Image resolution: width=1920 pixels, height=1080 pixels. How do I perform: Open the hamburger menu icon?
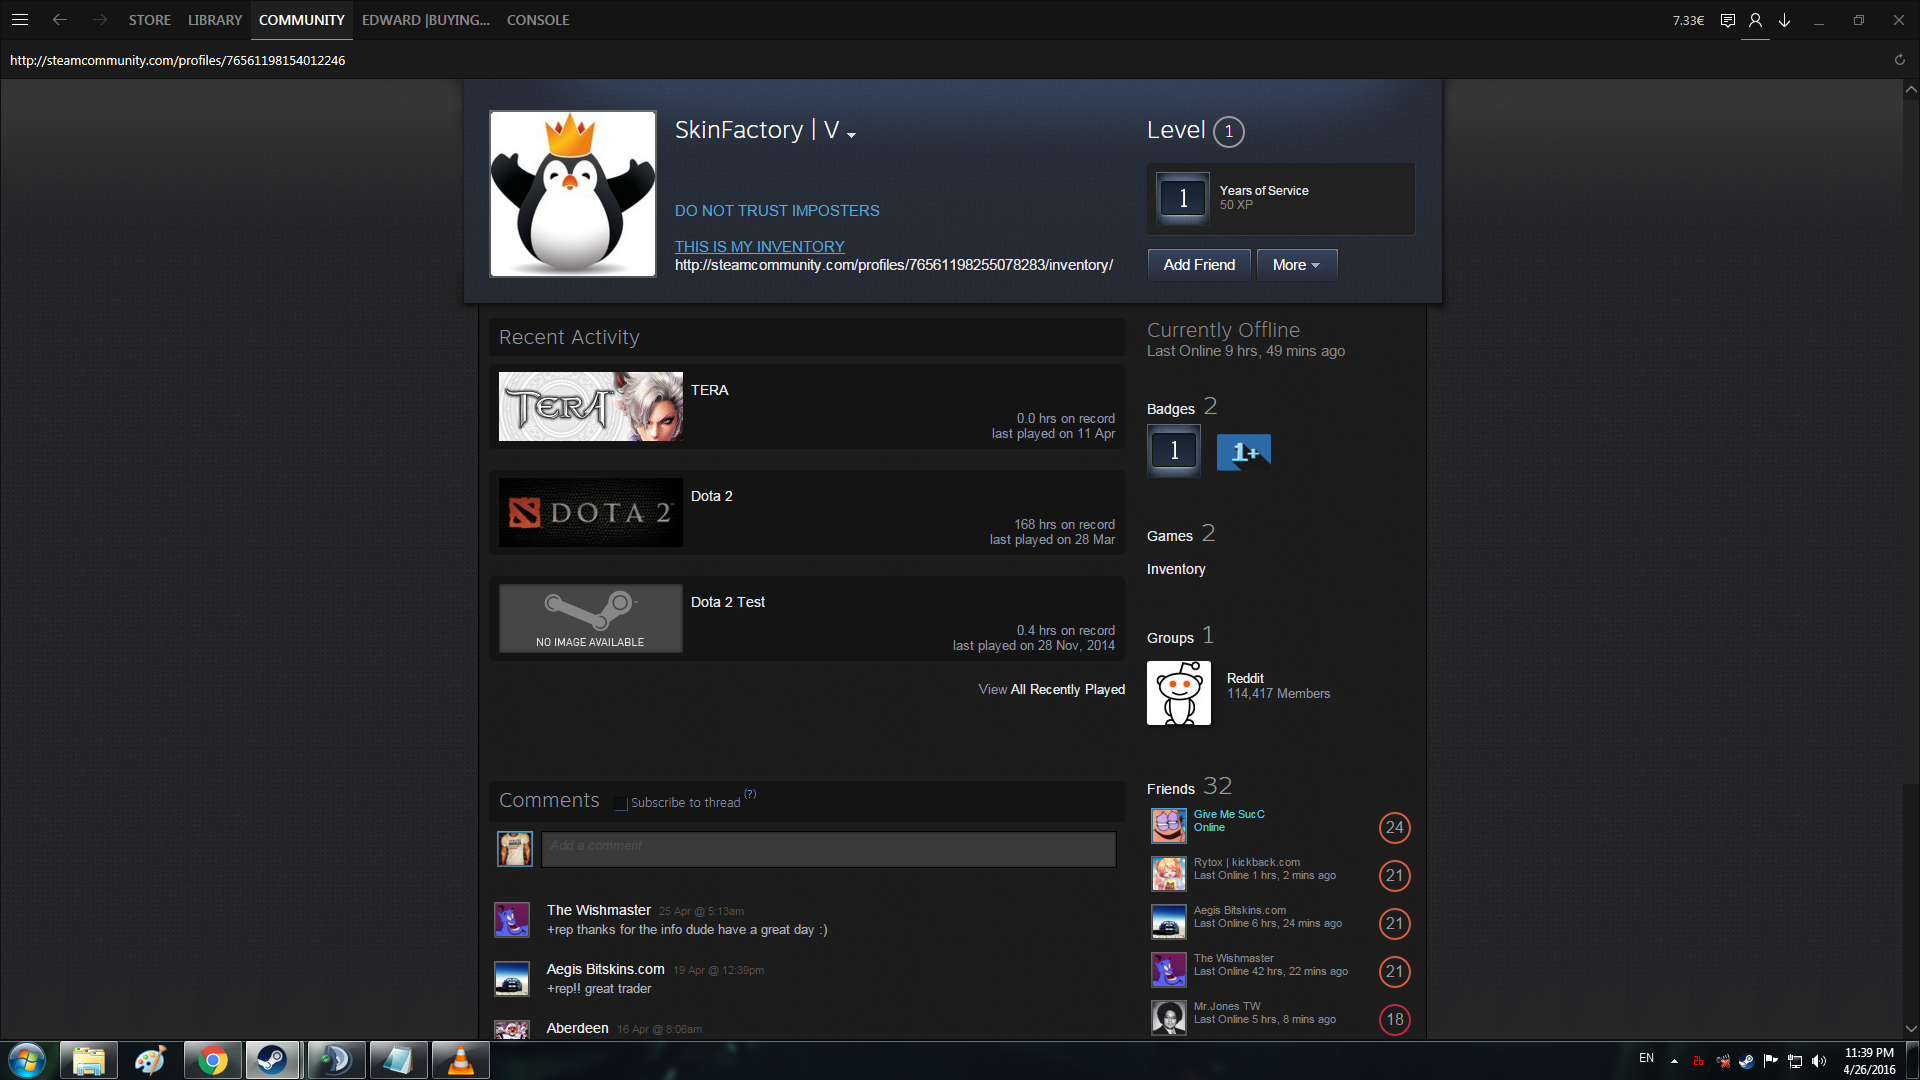pyautogui.click(x=20, y=20)
